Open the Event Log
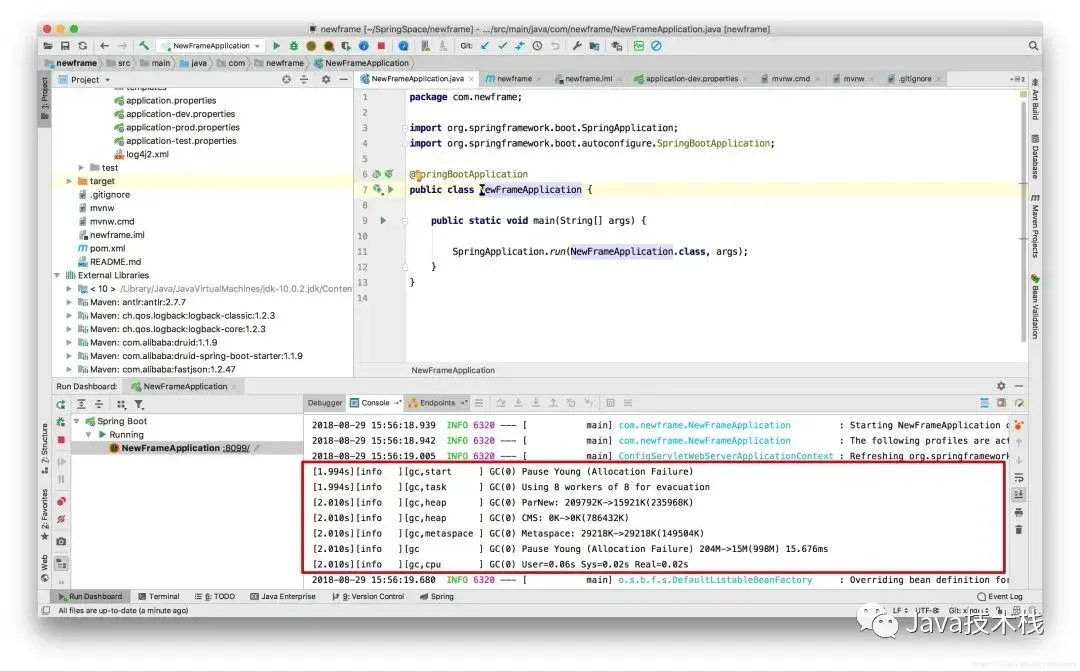This screenshot has width=1080, height=671. point(999,597)
